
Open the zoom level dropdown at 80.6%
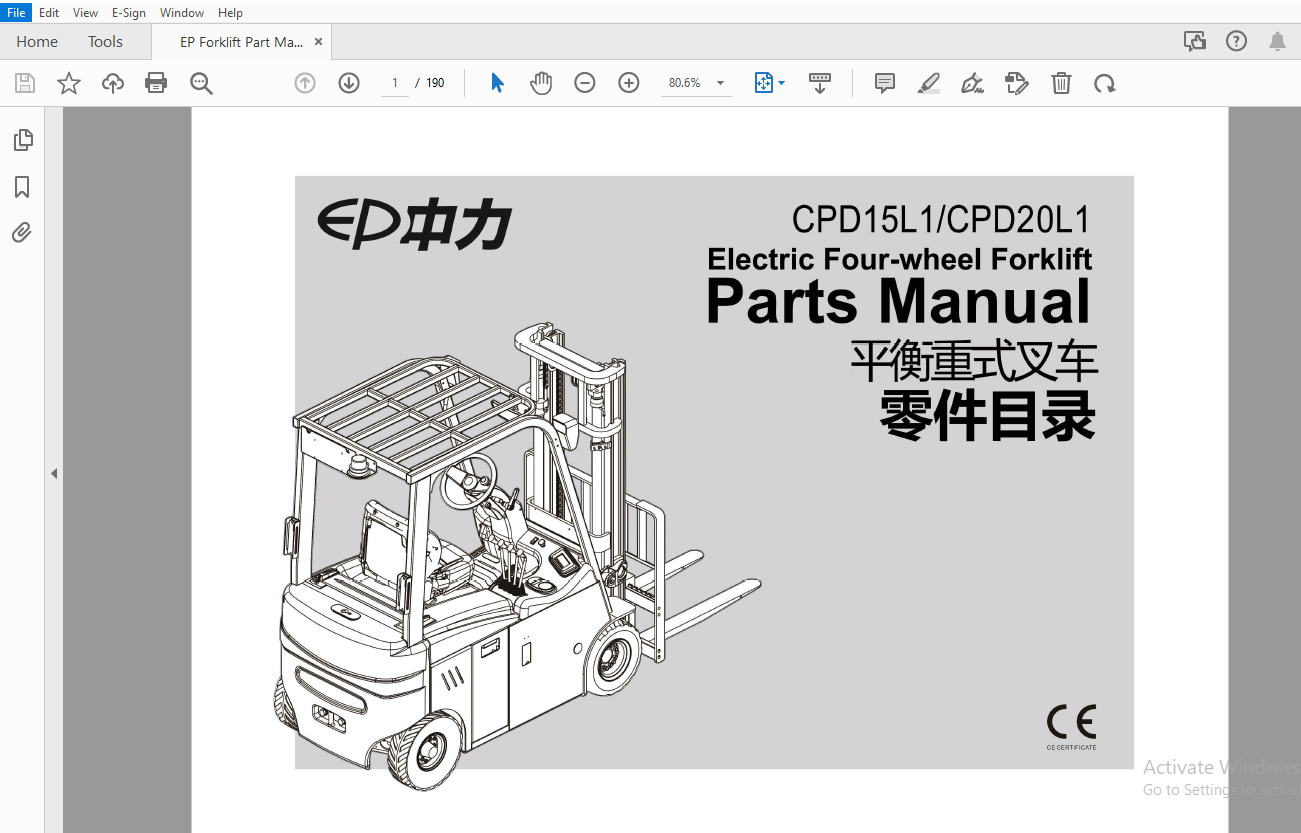(x=720, y=83)
